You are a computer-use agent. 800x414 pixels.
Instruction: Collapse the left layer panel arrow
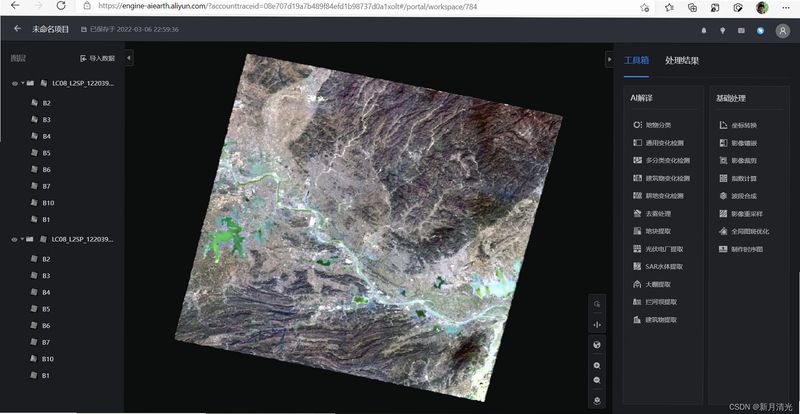(129, 58)
